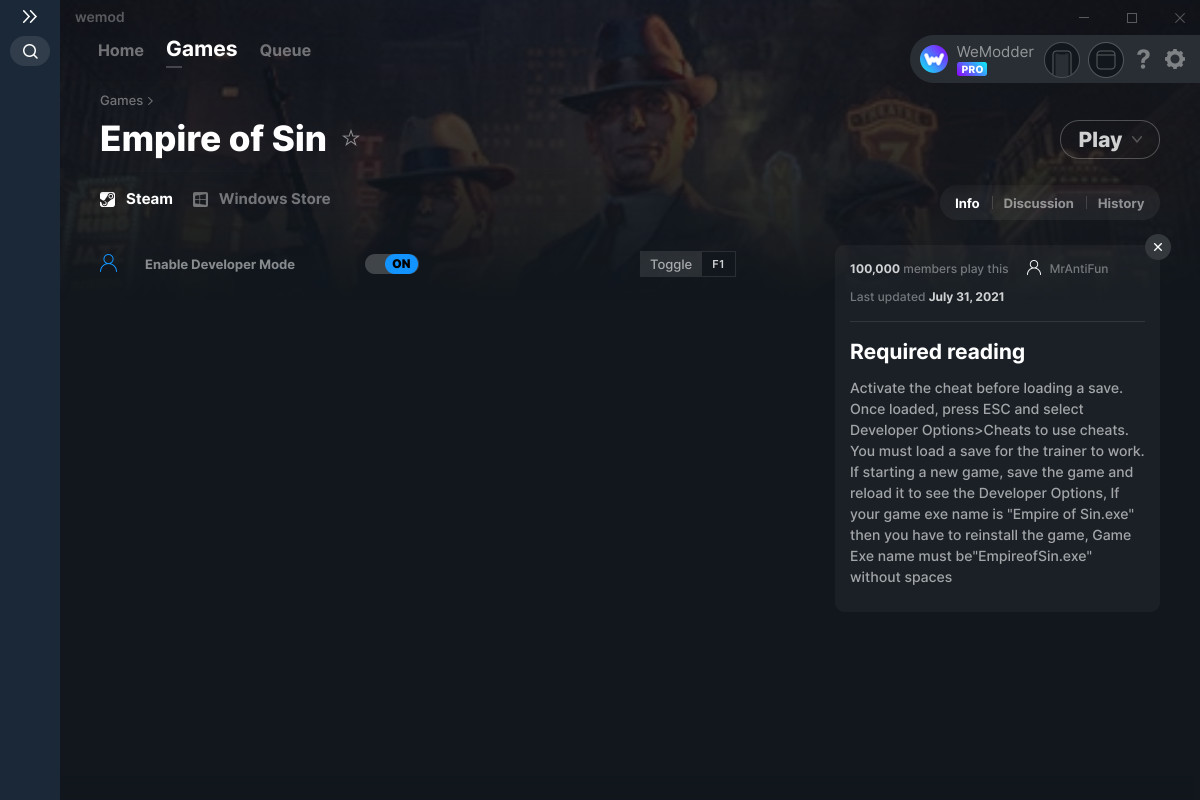This screenshot has height=800, width=1200.
Task: Click the WeMod logo avatar icon
Action: tap(934, 60)
